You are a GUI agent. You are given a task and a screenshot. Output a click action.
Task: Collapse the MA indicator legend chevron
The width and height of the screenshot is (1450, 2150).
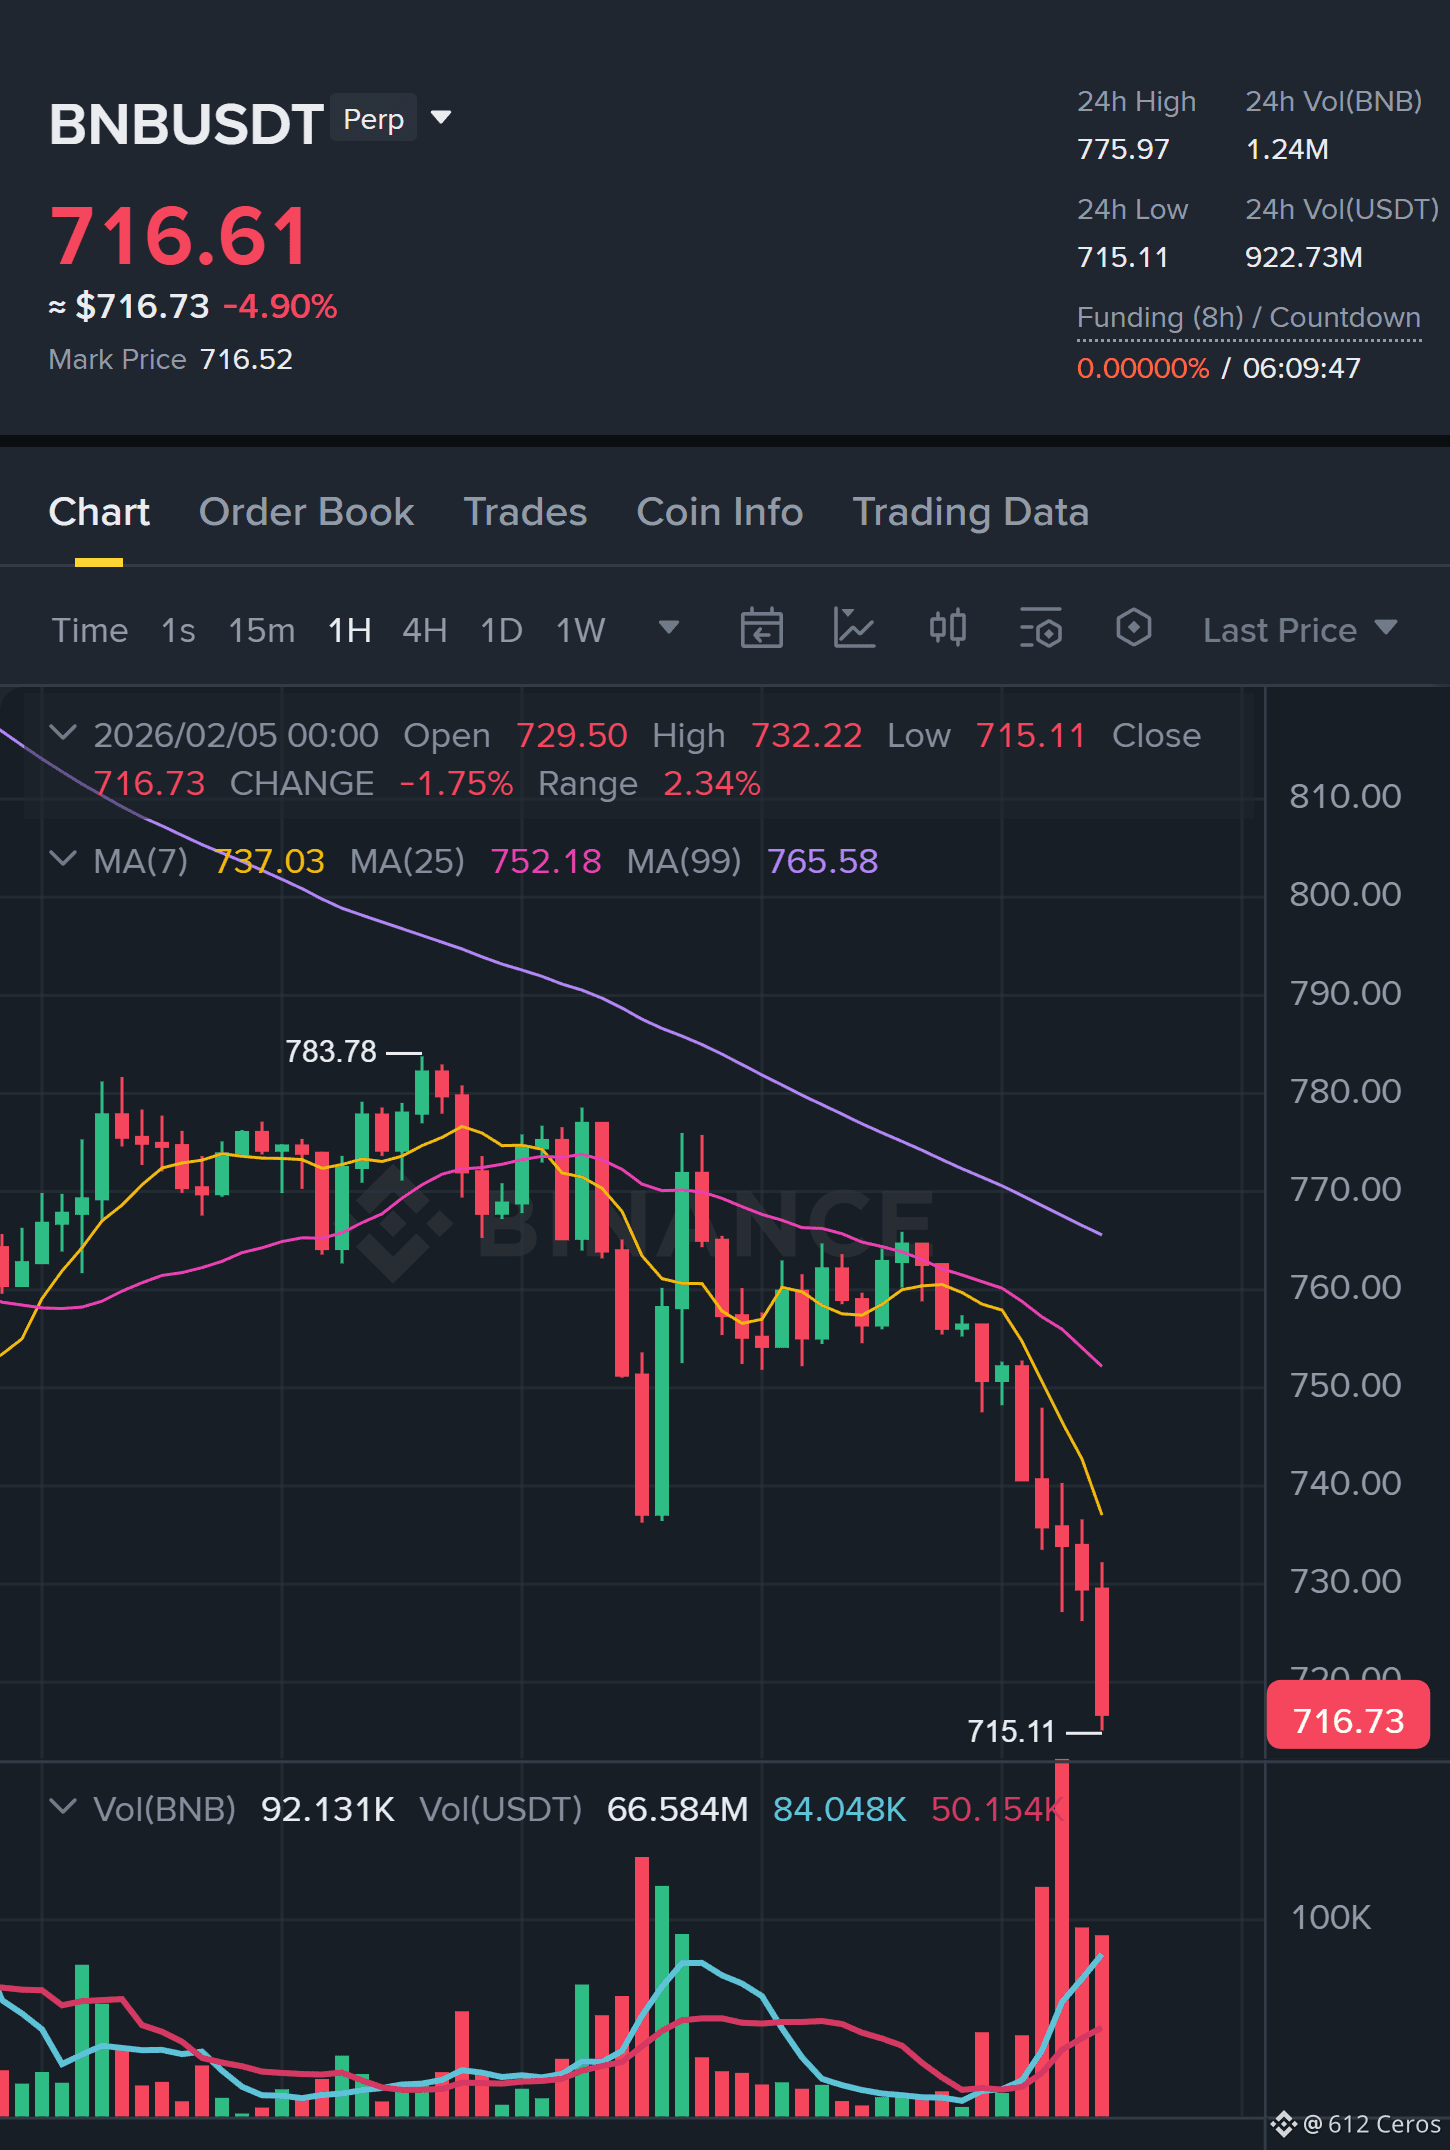coord(63,860)
